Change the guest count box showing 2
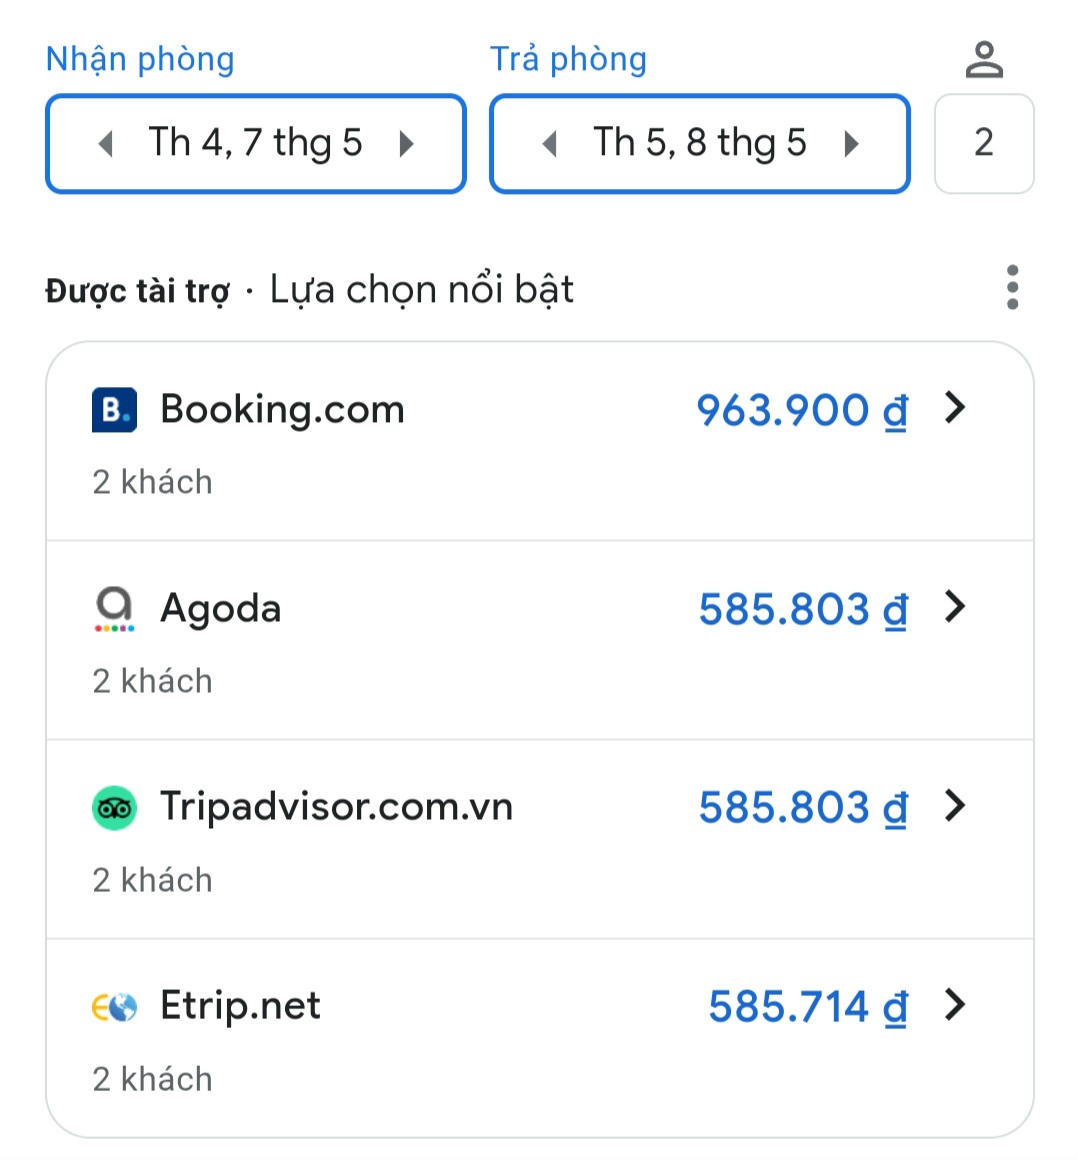 point(984,143)
